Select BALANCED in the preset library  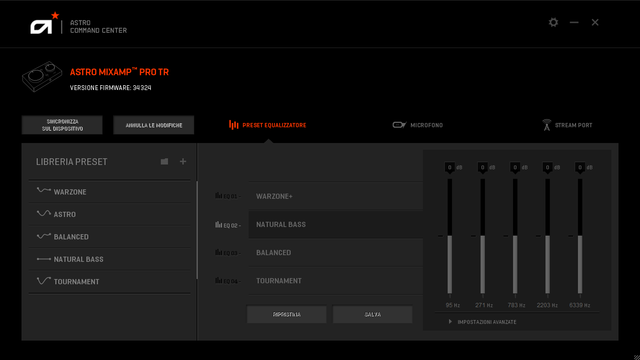pyautogui.click(x=109, y=236)
